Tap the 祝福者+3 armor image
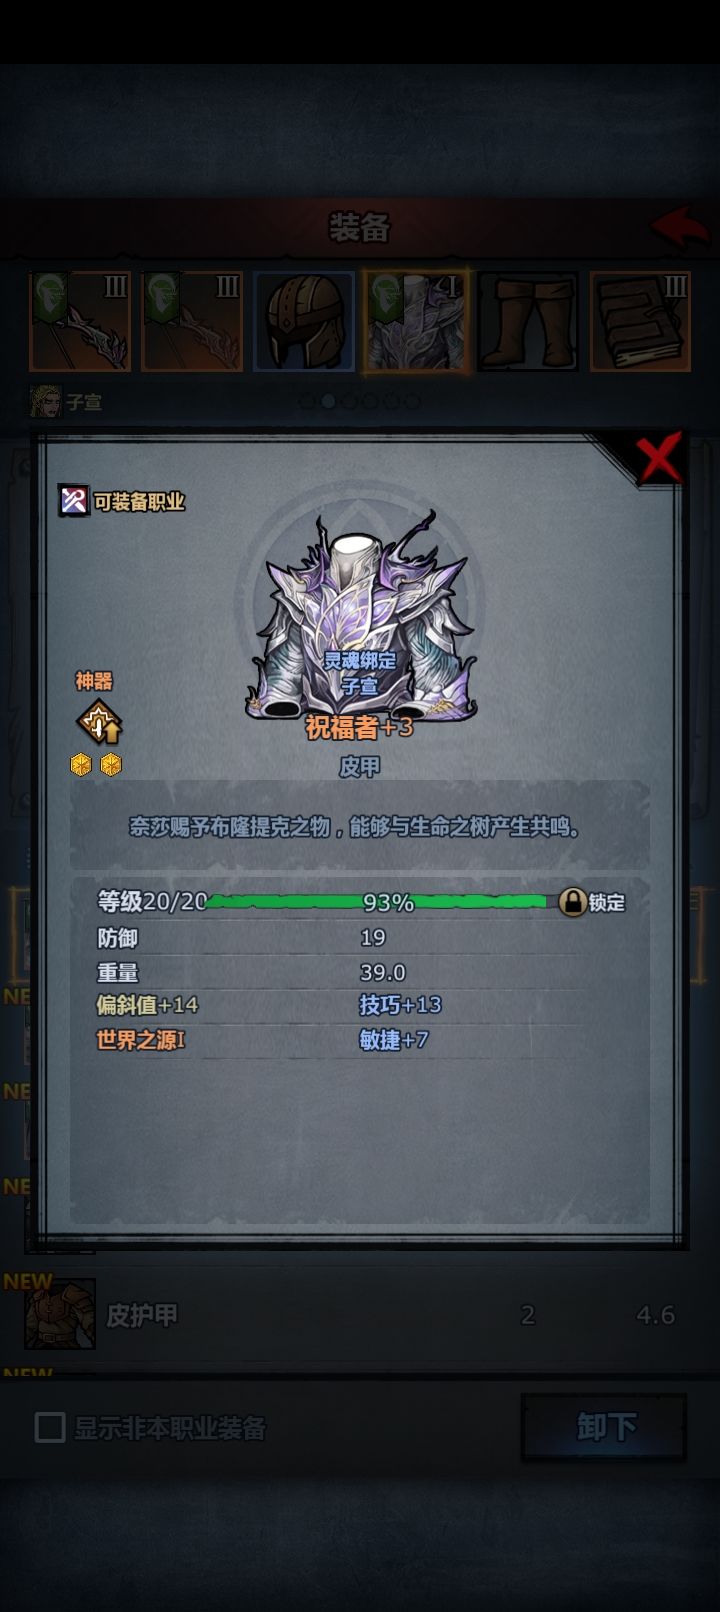This screenshot has height=1612, width=720. coord(360,615)
